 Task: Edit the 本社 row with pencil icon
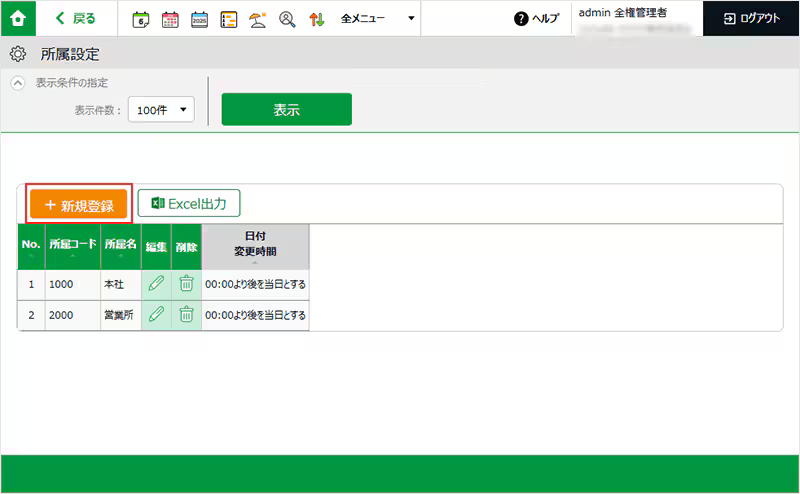click(x=156, y=284)
